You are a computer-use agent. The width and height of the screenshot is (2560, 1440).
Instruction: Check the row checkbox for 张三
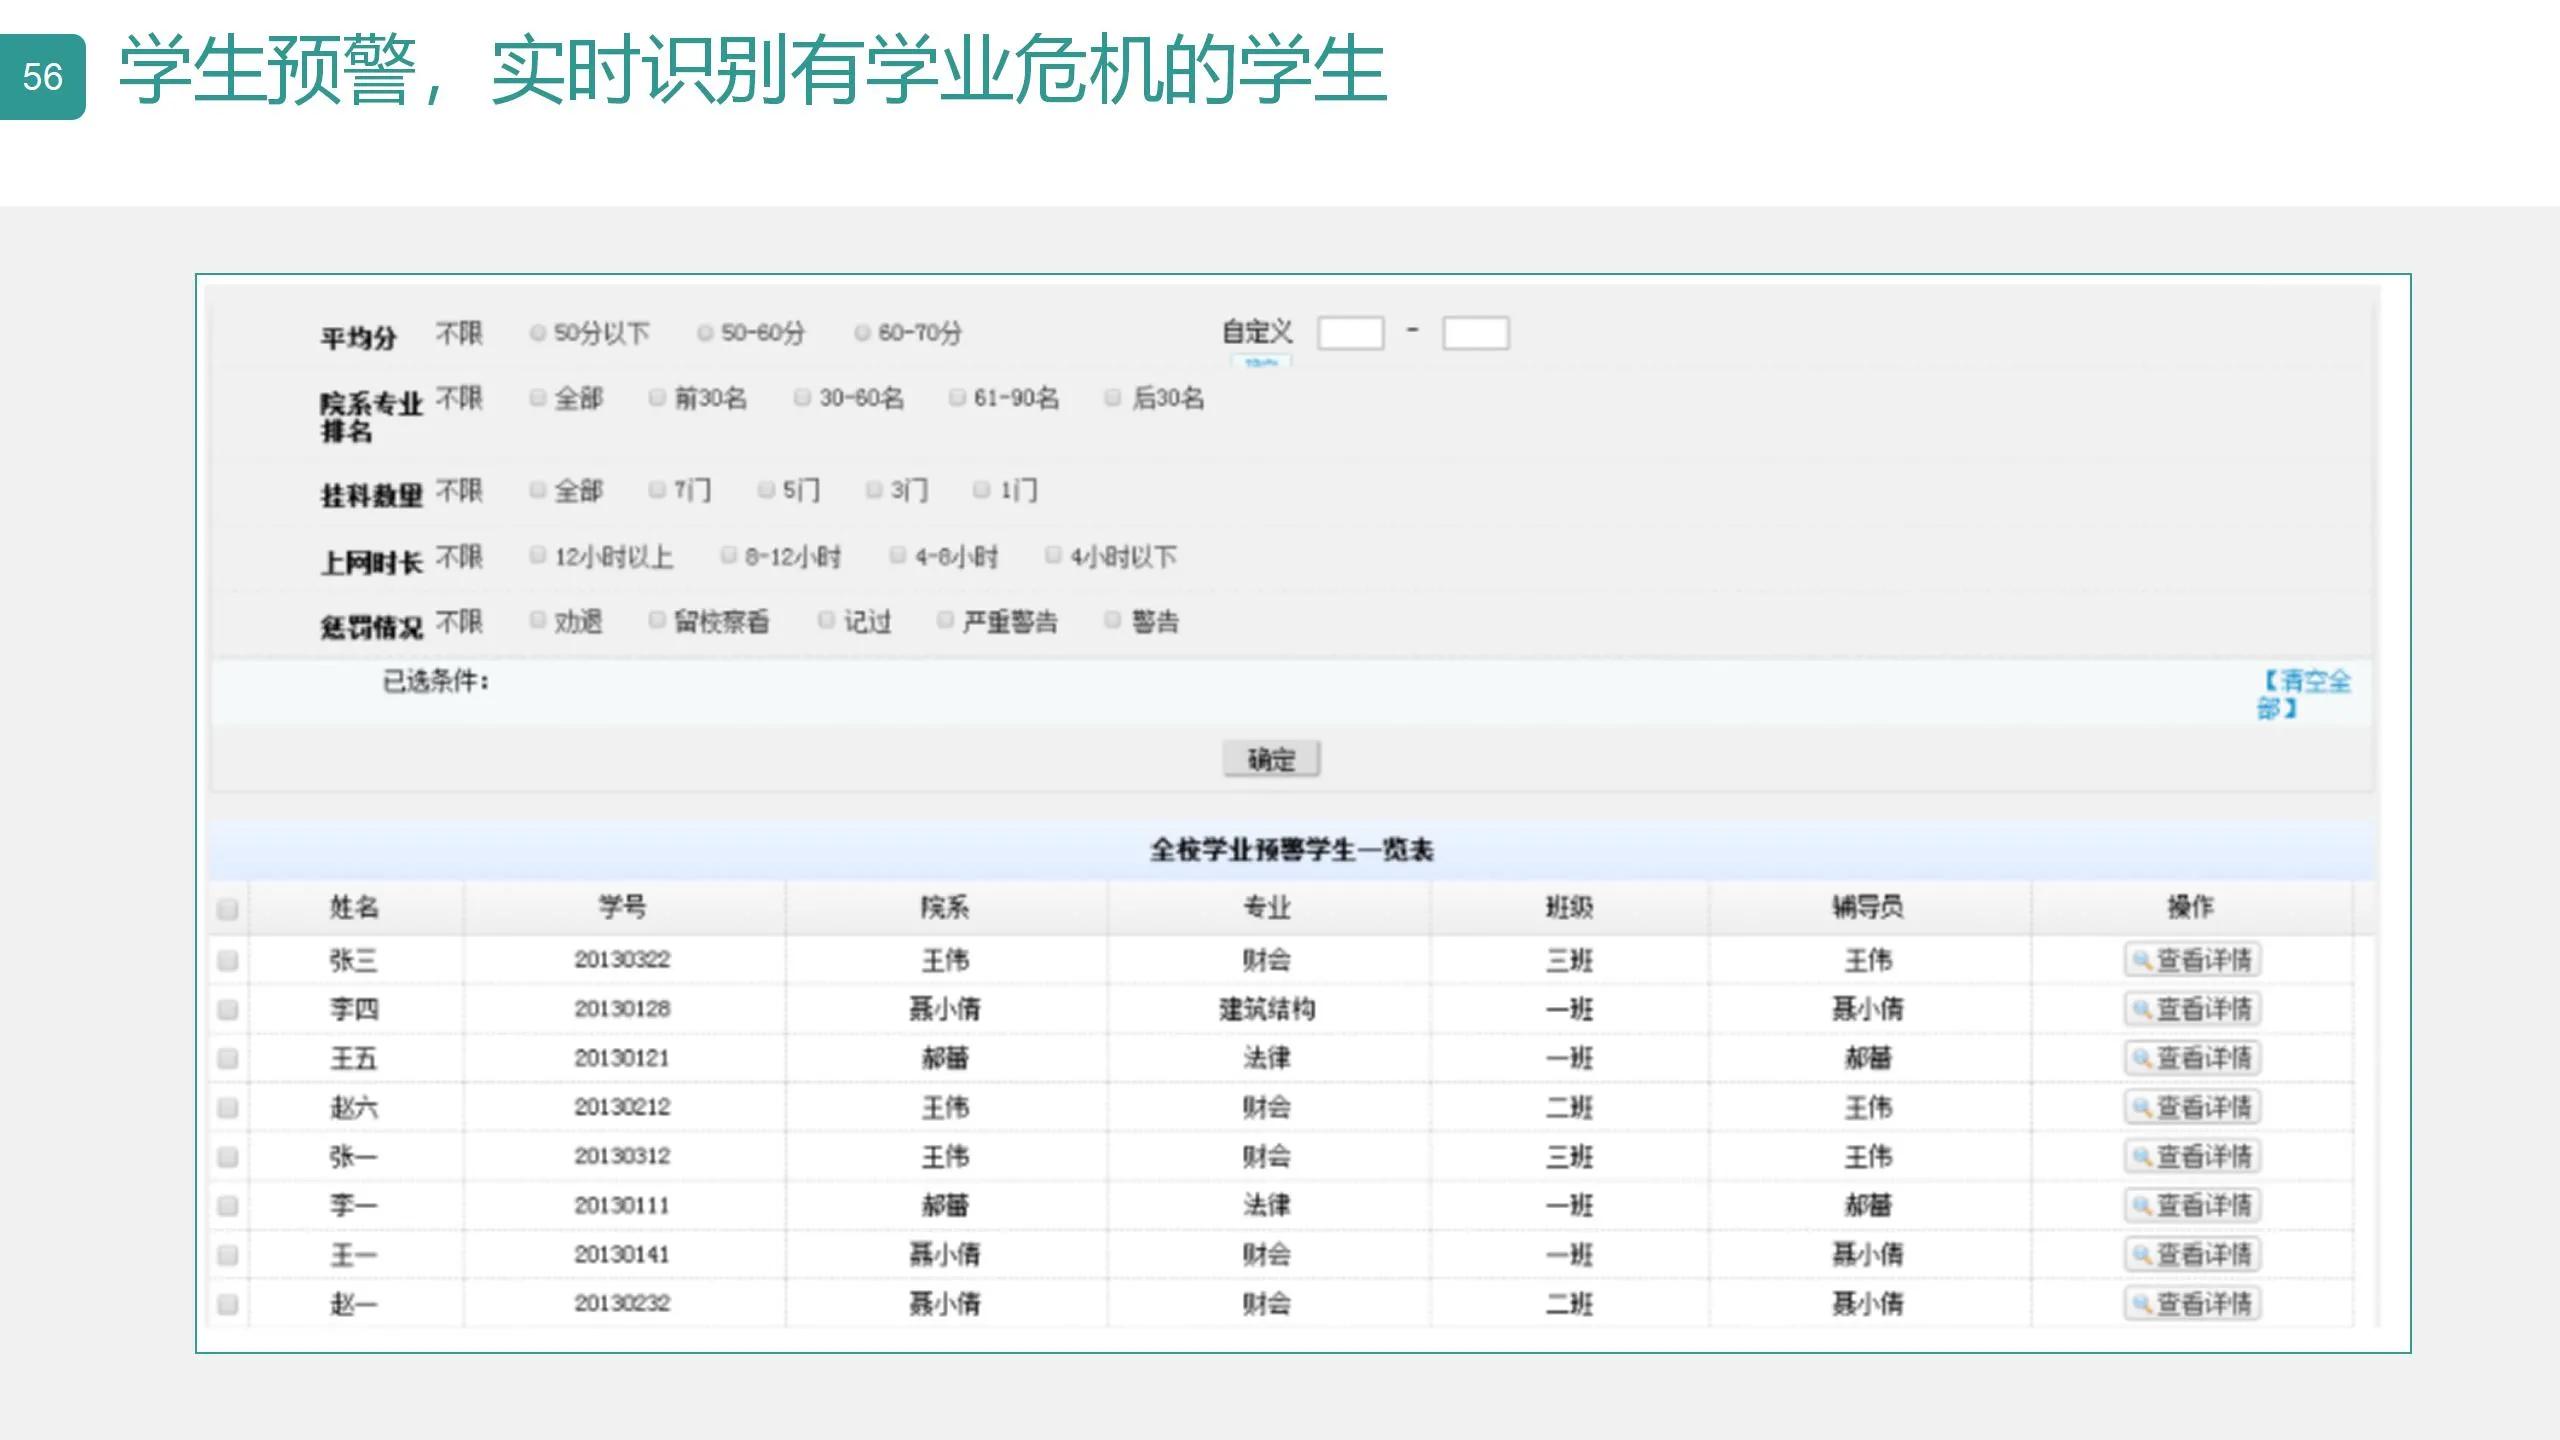(x=228, y=959)
